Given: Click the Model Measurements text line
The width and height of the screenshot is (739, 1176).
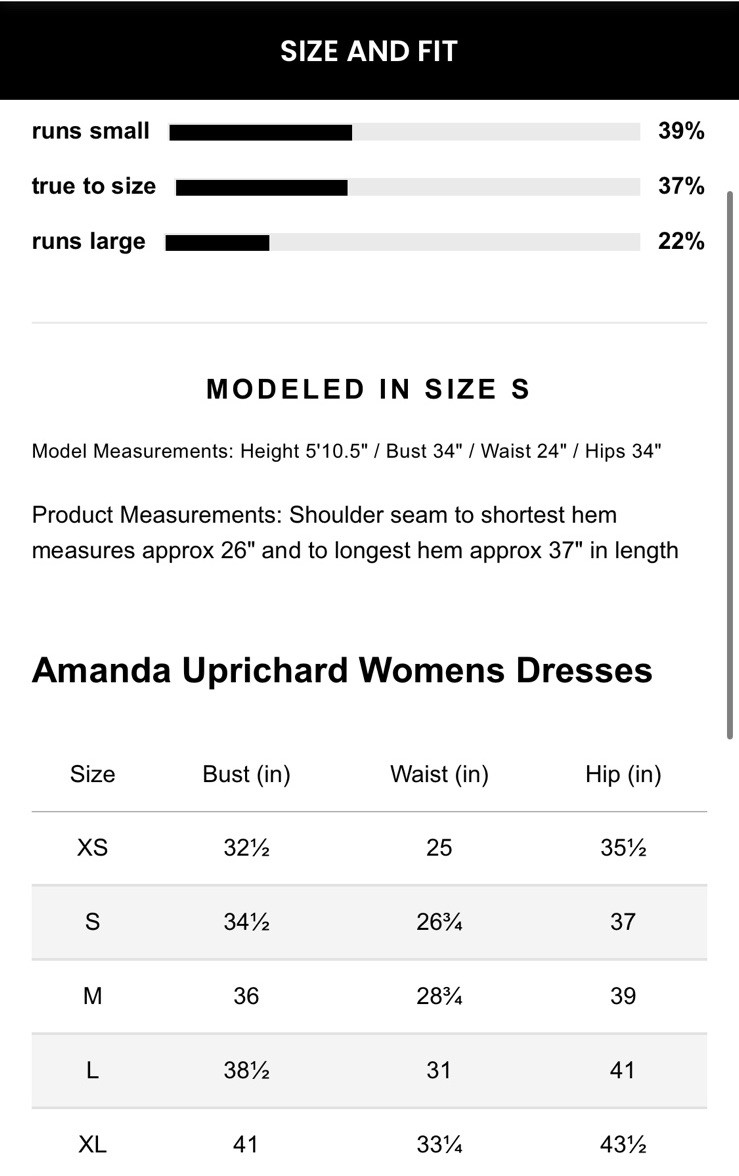Looking at the screenshot, I should coord(347,451).
